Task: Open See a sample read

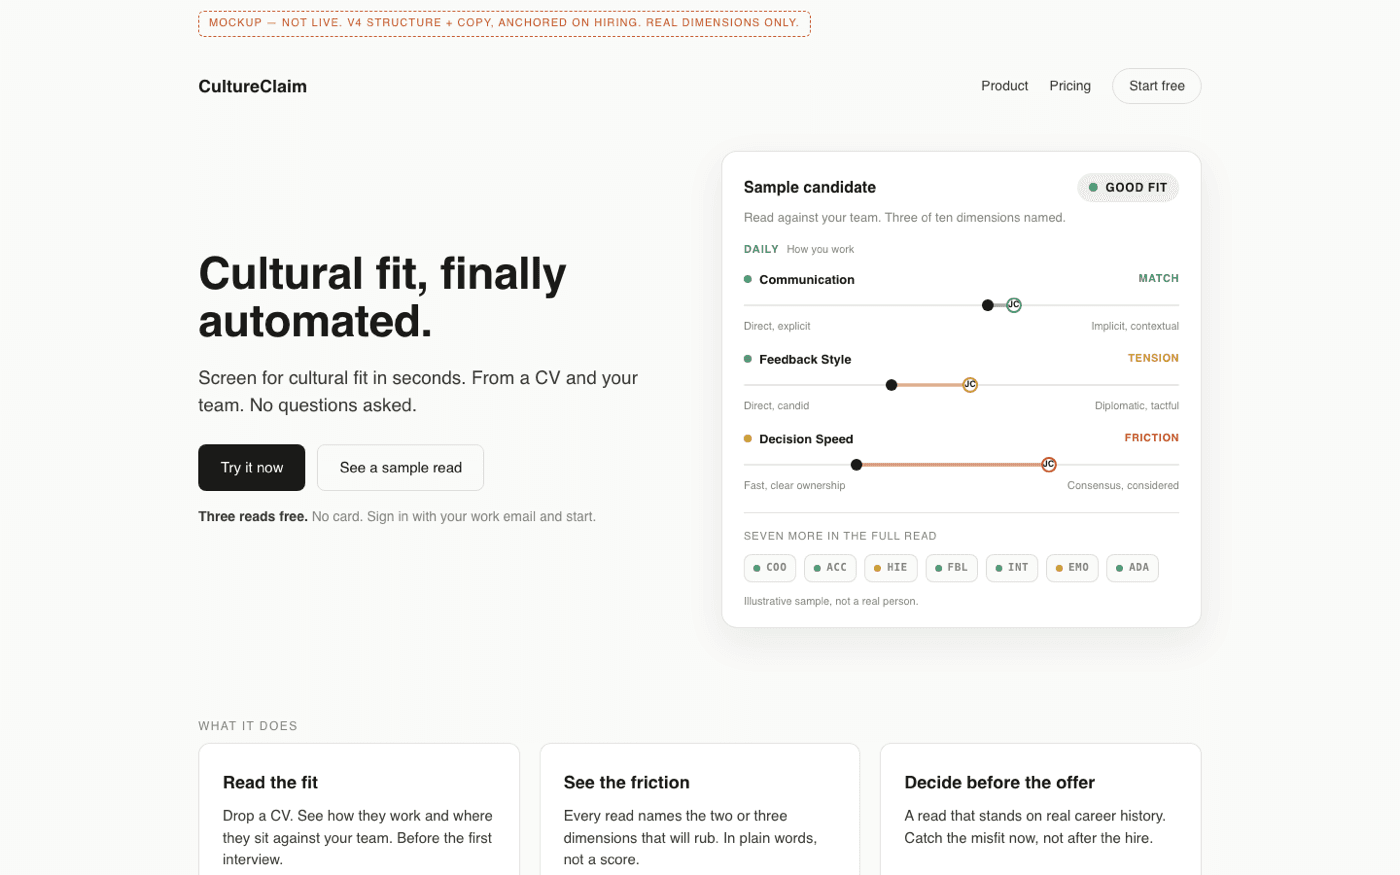Action: tap(400, 467)
